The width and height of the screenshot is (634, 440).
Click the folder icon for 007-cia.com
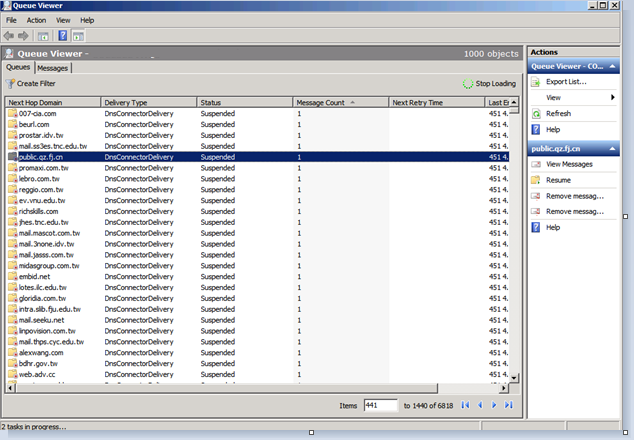[x=13, y=113]
